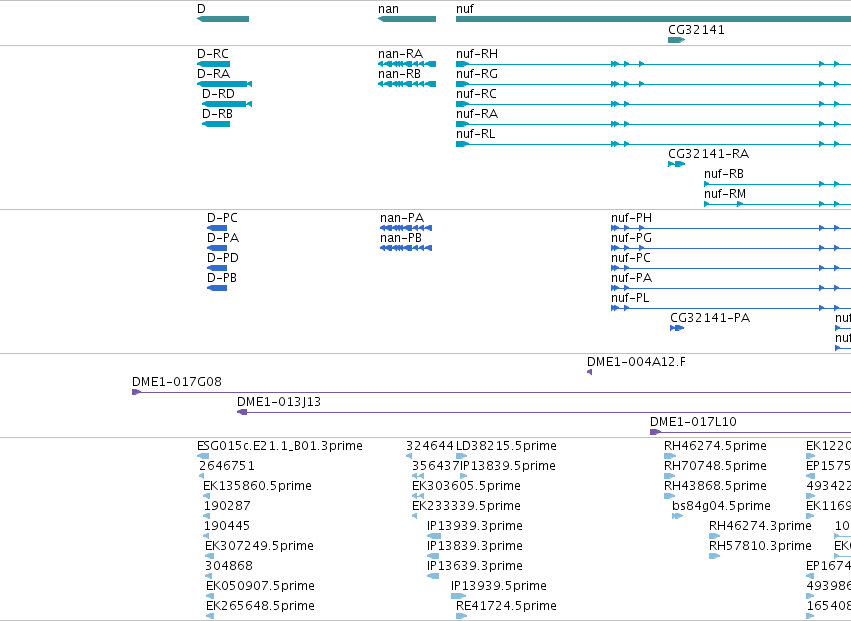Select EST EK303605.5prime
This screenshot has width=851, height=621.
418,496
